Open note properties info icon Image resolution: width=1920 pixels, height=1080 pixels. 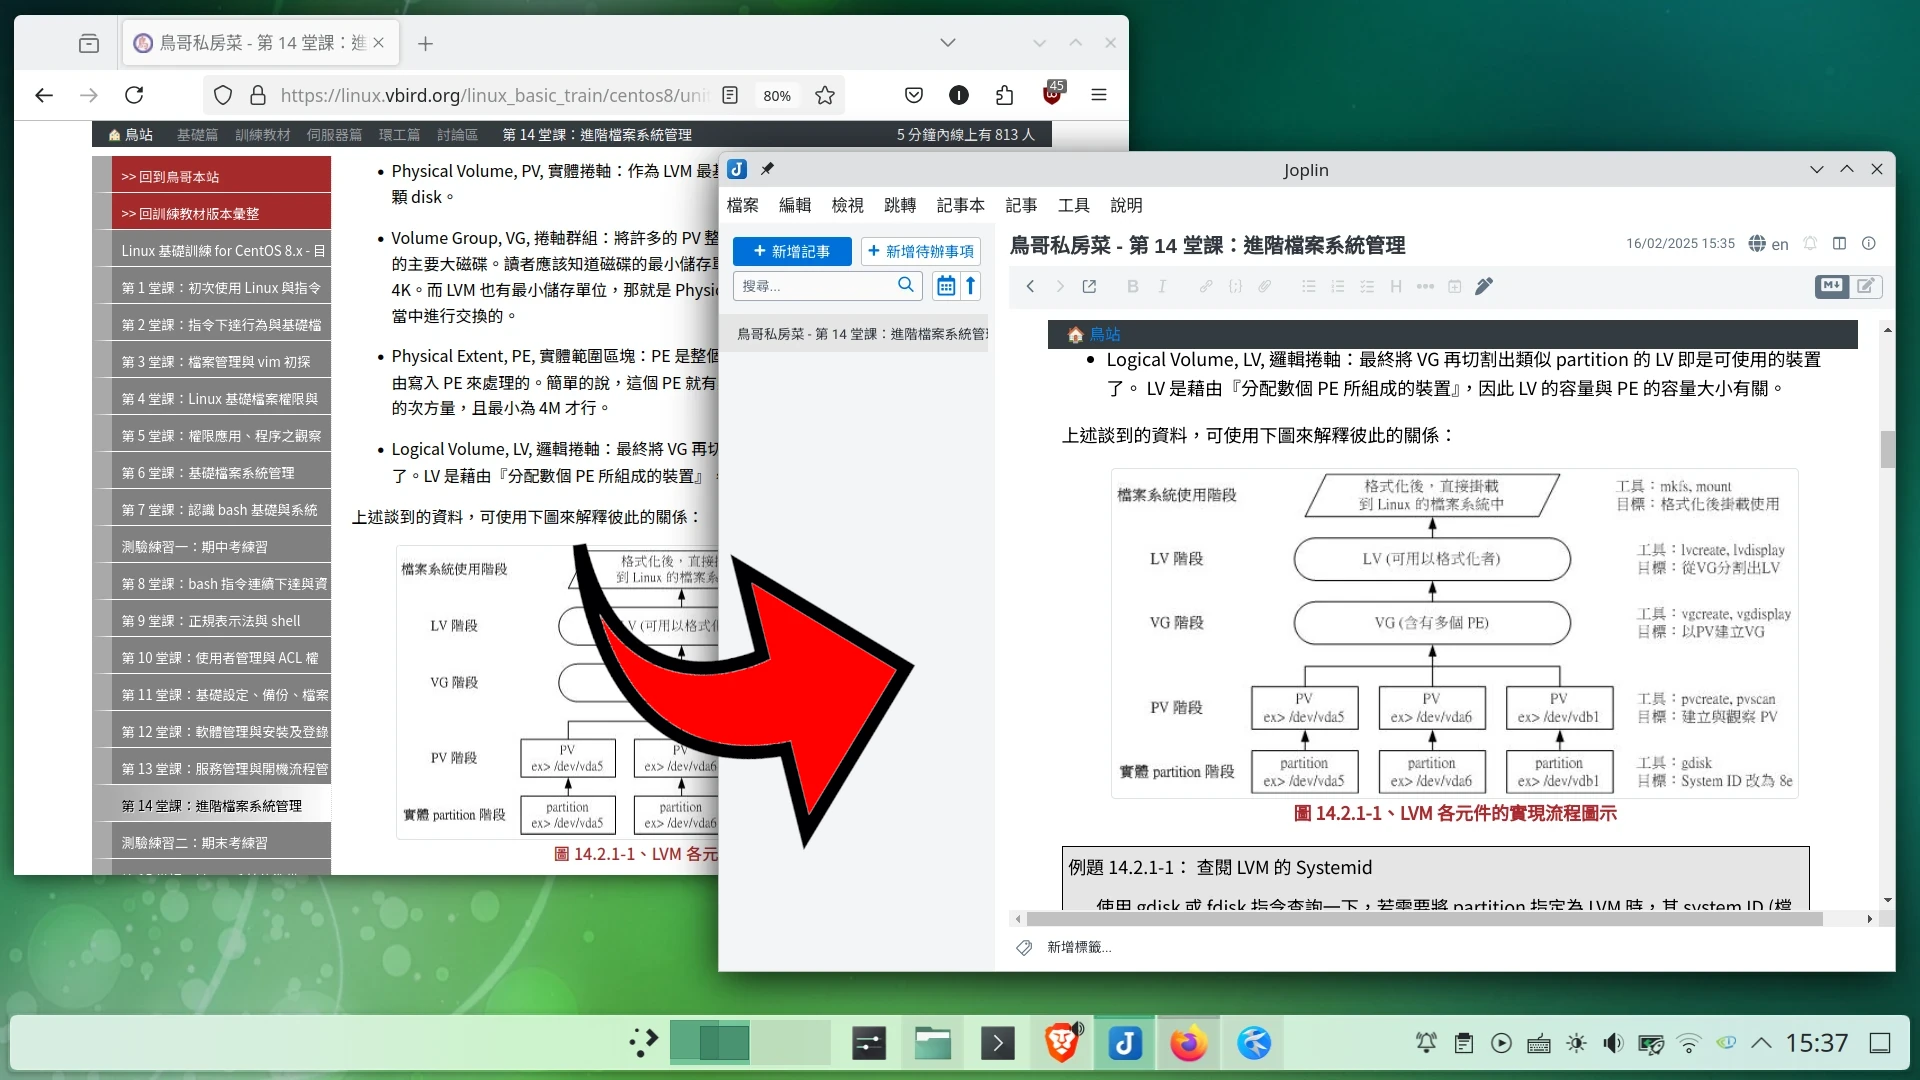(1868, 243)
